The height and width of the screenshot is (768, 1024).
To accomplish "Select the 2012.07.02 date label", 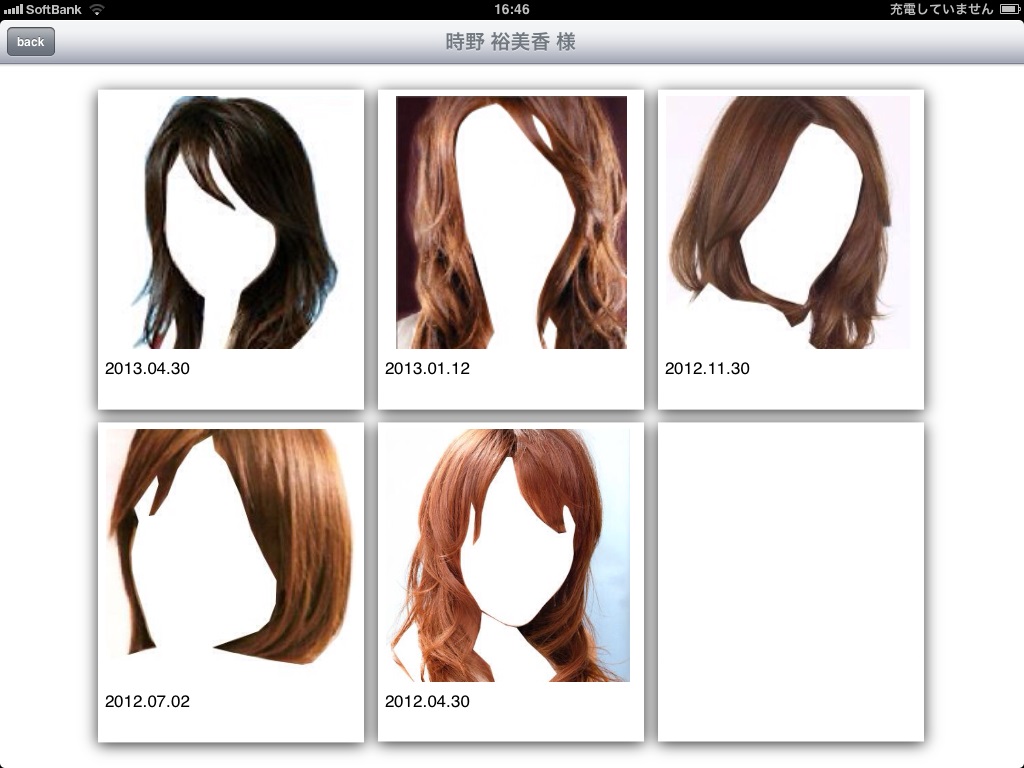I will 147,701.
